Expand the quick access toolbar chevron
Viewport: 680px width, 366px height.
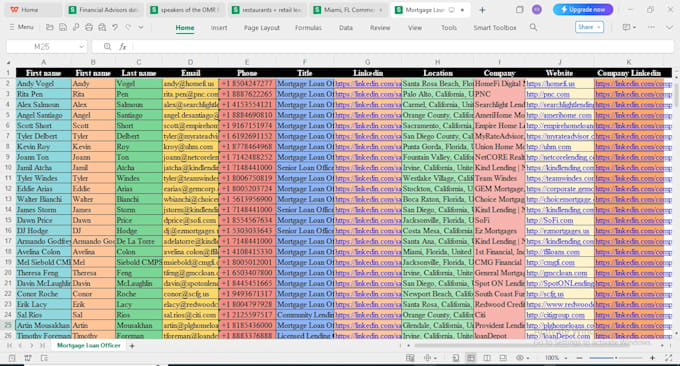(141, 27)
